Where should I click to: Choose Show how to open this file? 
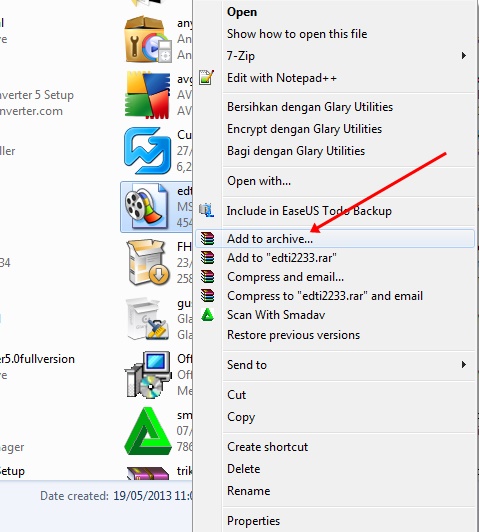297,34
